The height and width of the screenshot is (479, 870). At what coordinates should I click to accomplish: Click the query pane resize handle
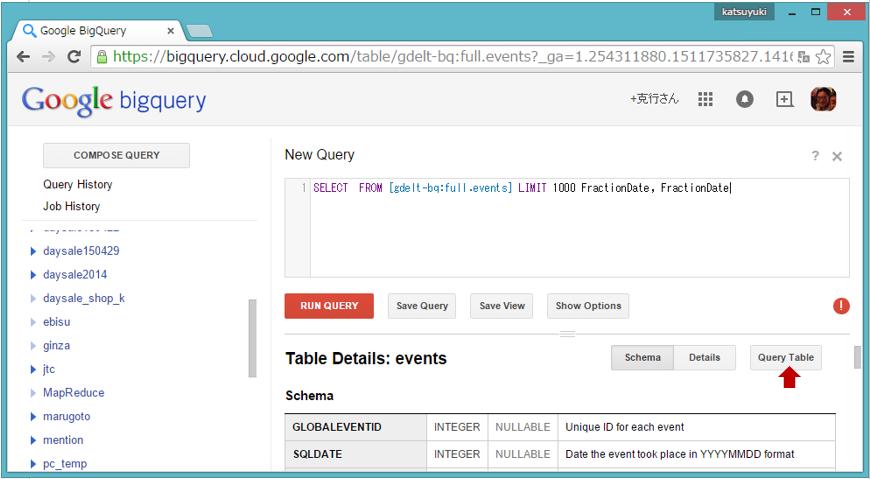[567, 334]
